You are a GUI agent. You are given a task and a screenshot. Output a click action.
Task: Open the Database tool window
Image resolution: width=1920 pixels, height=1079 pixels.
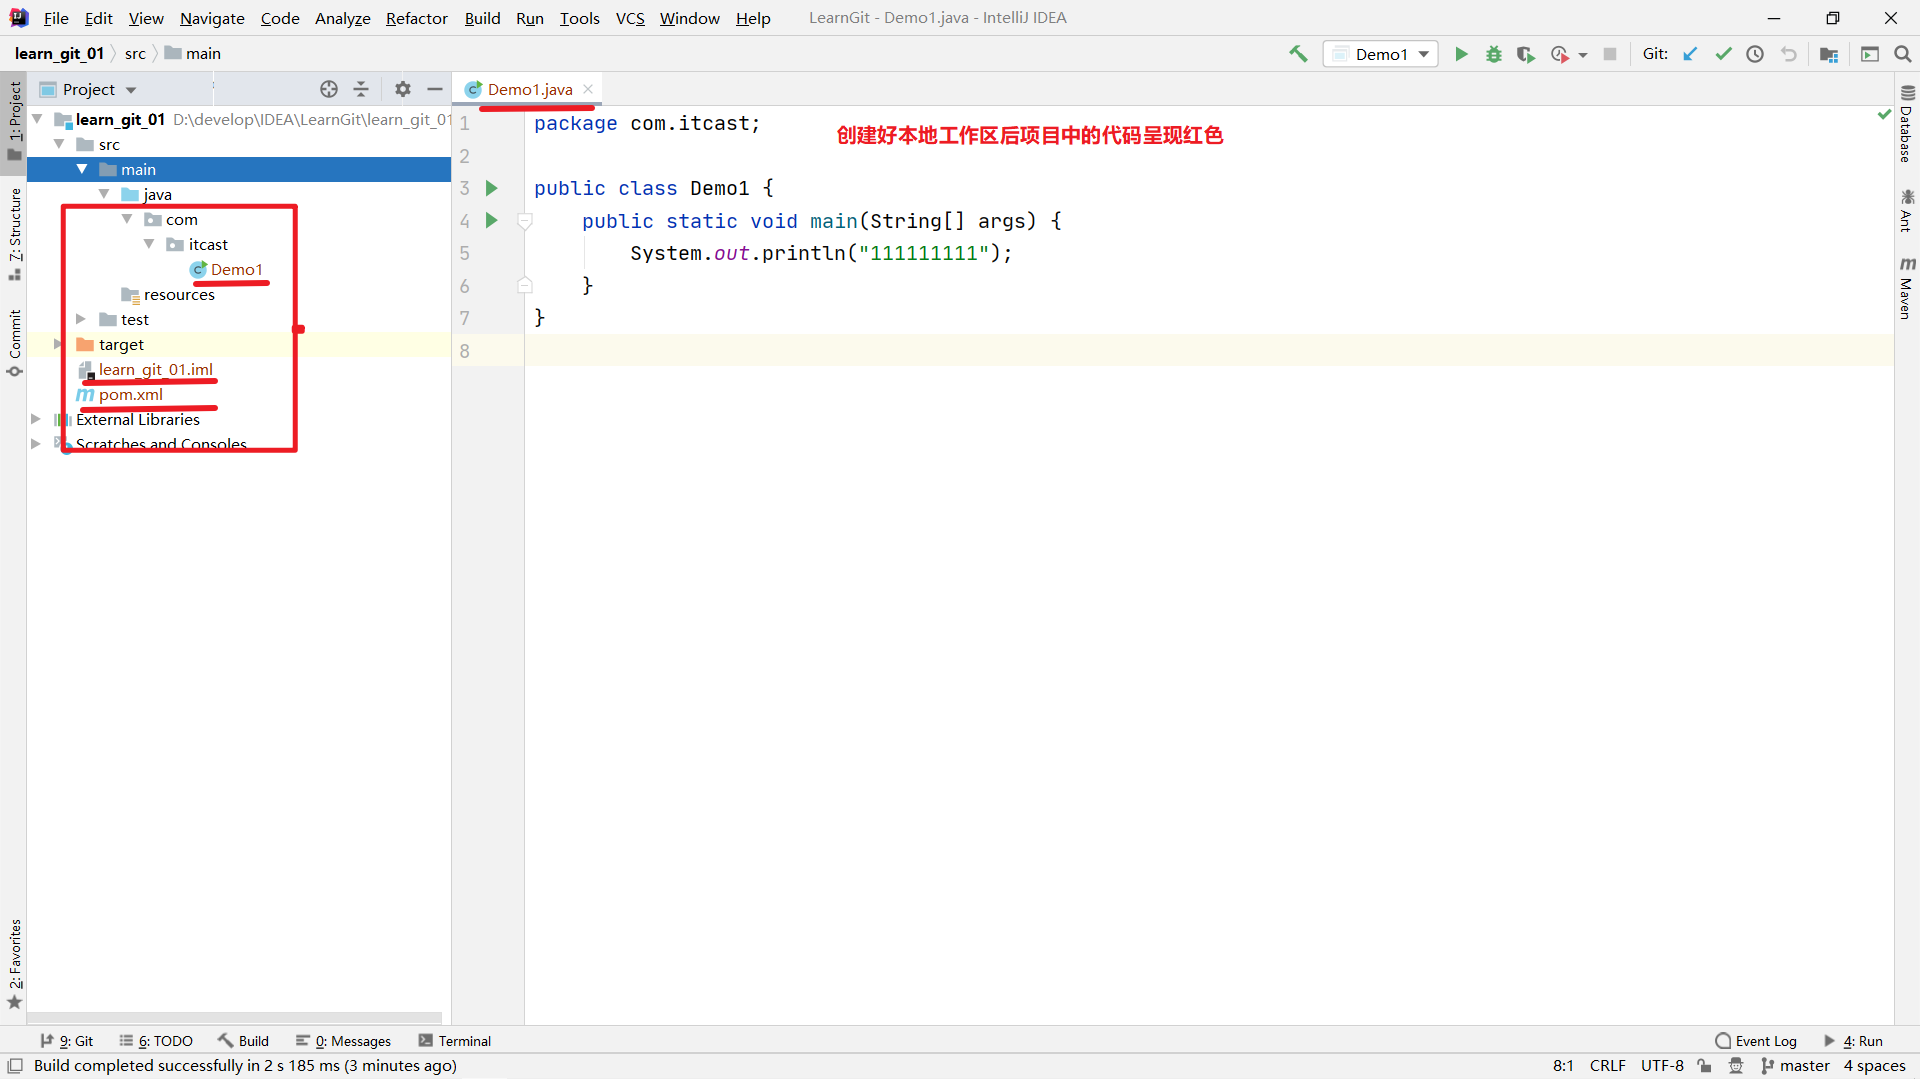click(1907, 124)
